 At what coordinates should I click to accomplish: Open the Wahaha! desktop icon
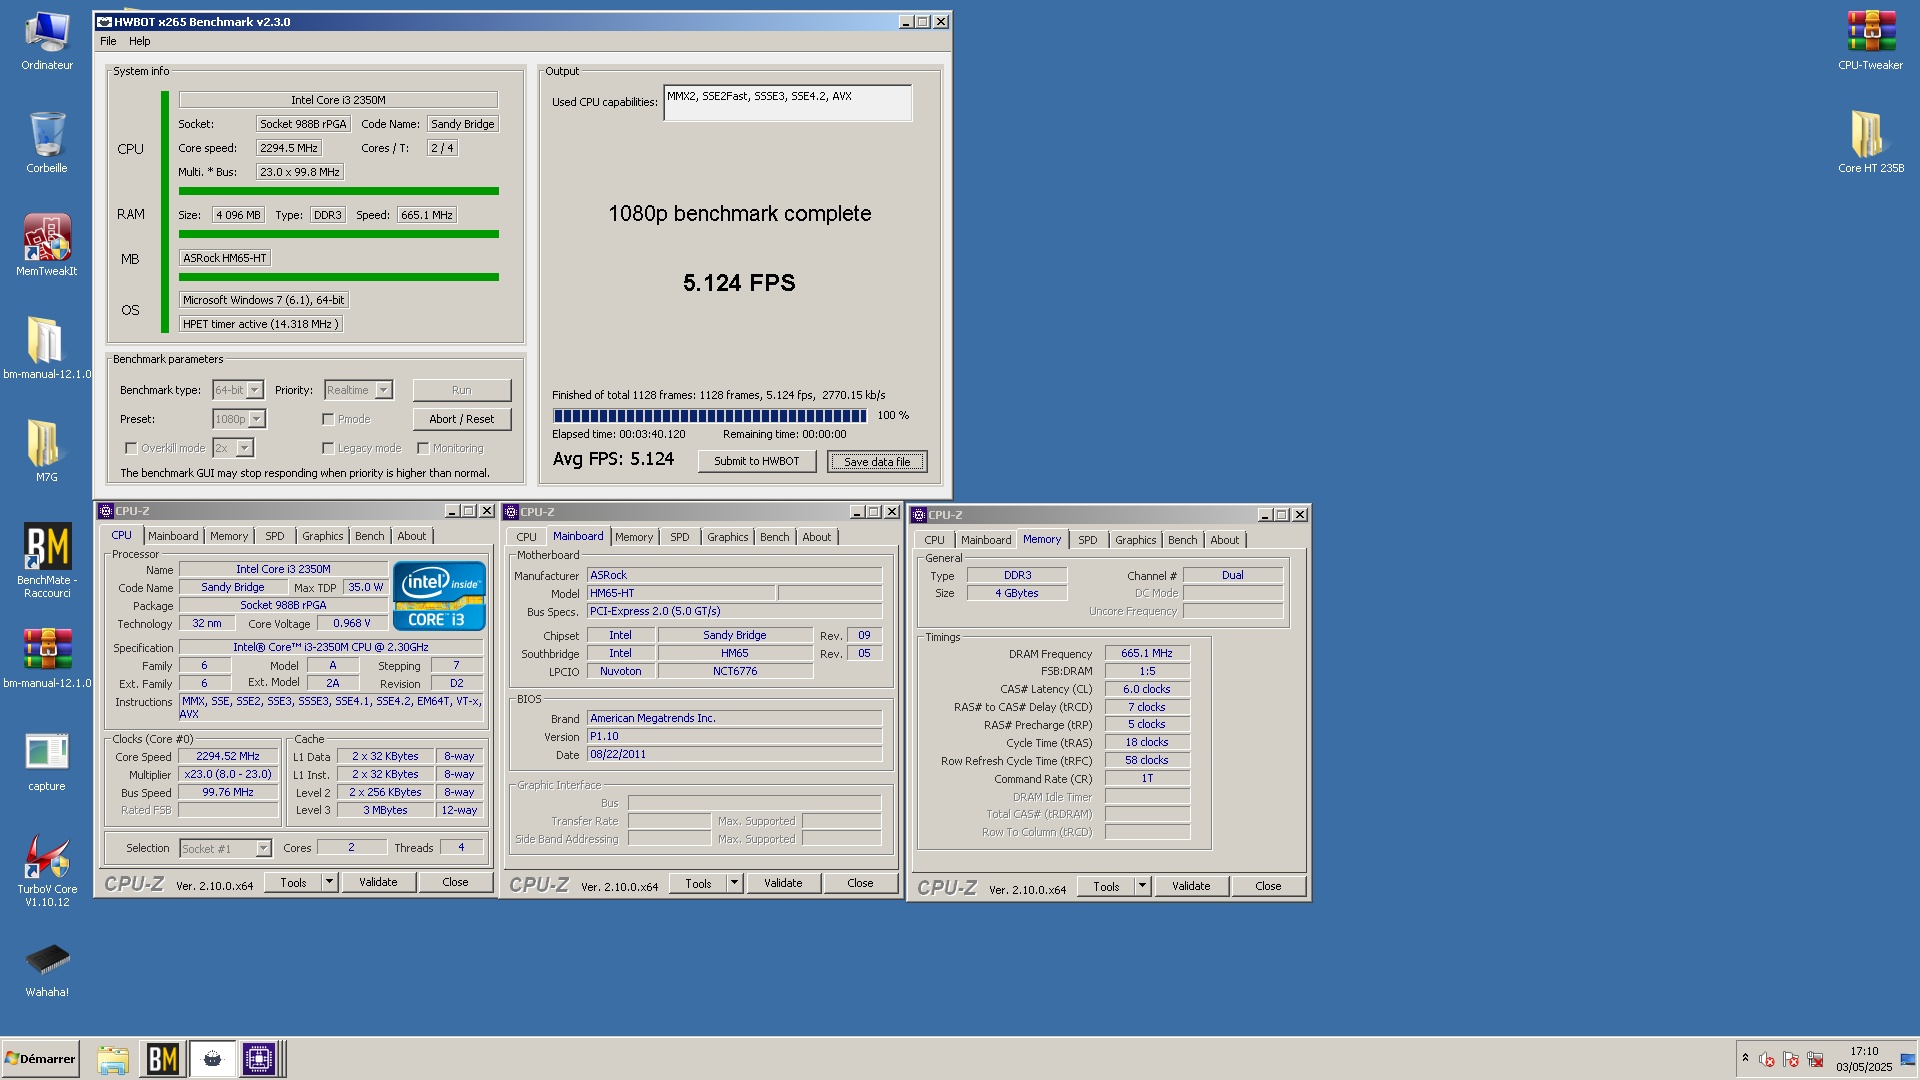click(x=47, y=970)
